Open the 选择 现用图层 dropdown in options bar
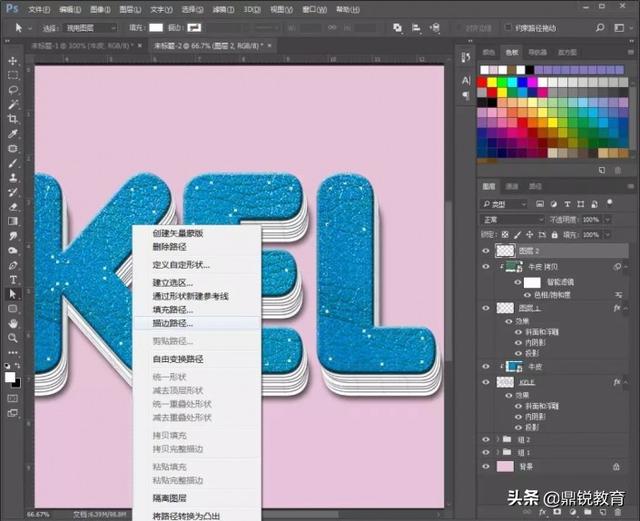Screen dimensions: 640x521 click(91, 28)
